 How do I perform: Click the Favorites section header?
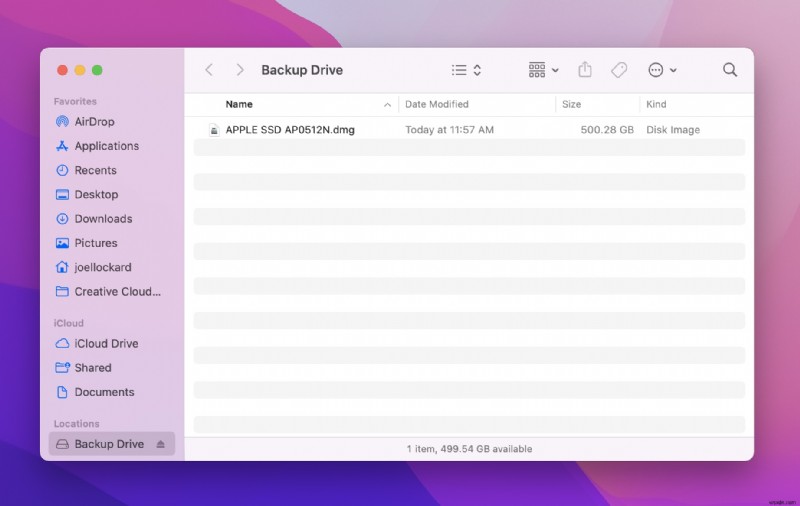pos(75,101)
